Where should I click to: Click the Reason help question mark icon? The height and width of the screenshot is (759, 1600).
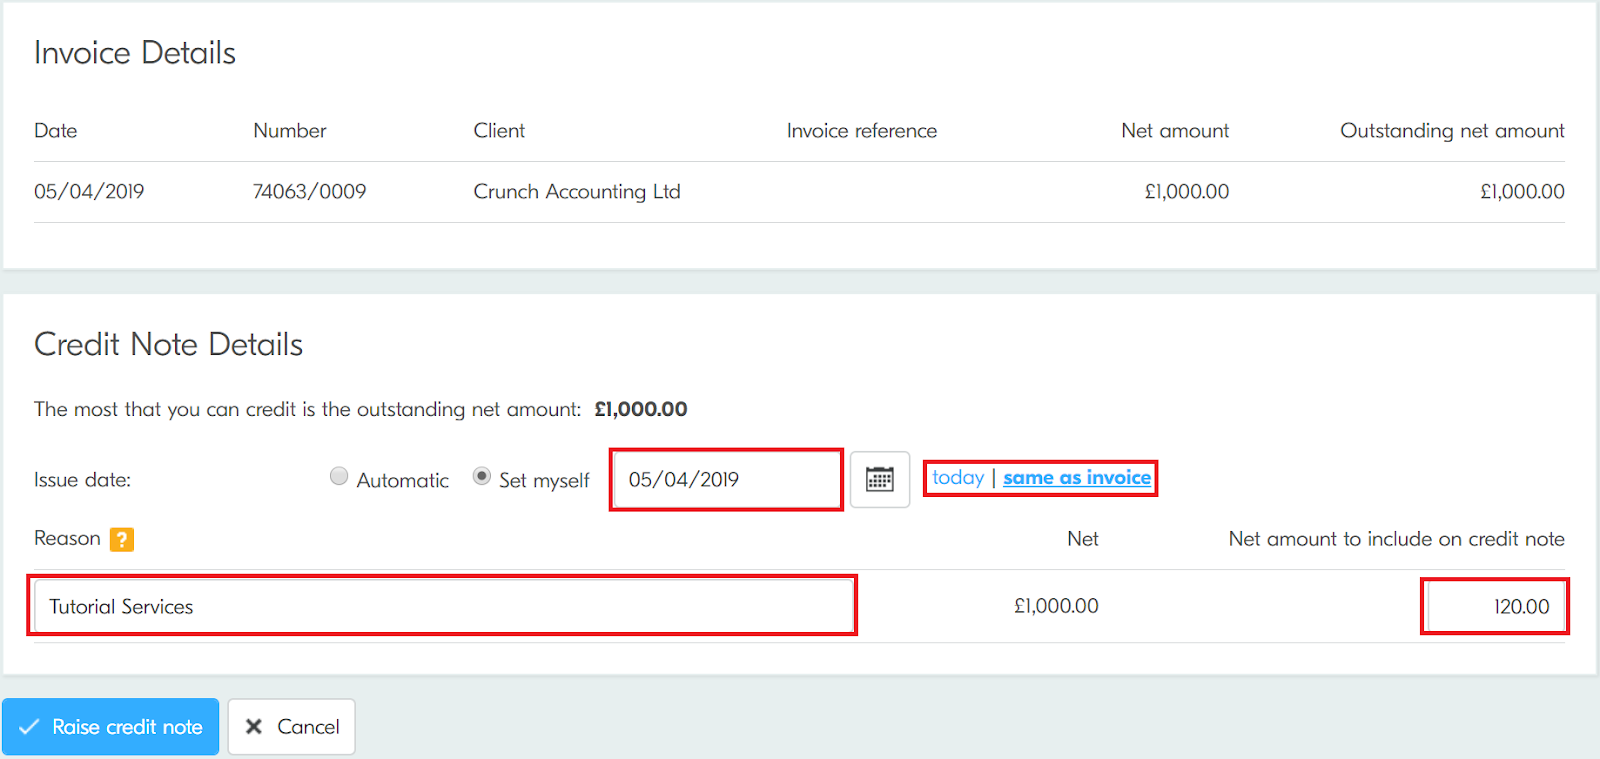[122, 539]
